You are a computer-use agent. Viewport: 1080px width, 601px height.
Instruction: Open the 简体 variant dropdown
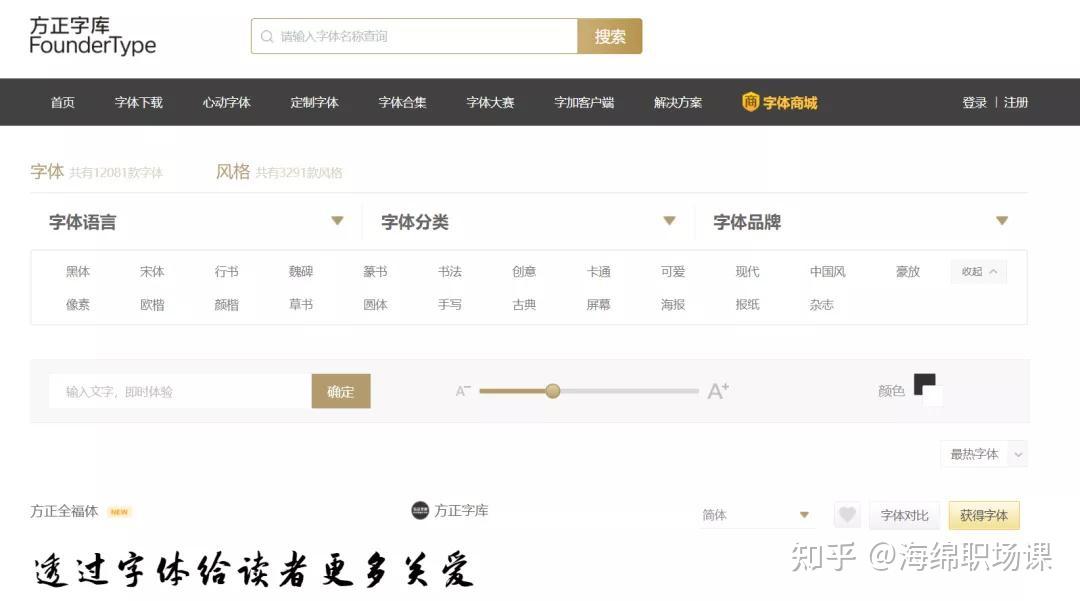[x=756, y=515]
